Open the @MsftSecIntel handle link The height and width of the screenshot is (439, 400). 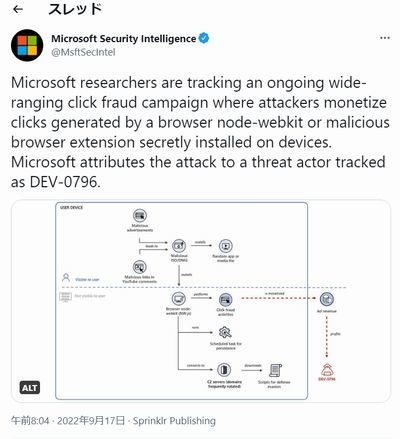[x=83, y=52]
